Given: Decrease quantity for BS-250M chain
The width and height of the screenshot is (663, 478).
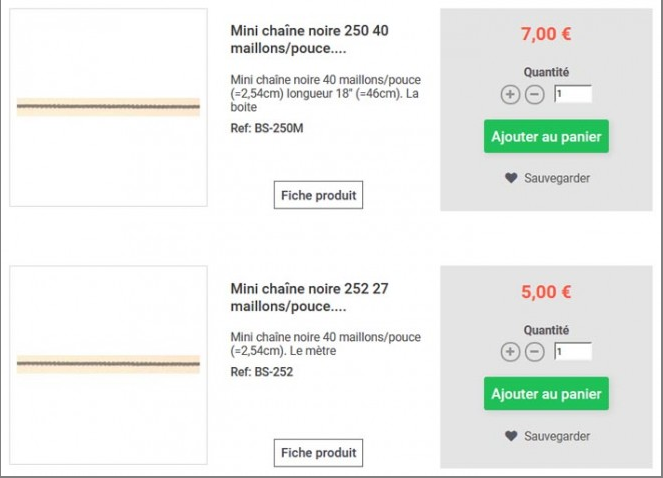Looking at the screenshot, I should [x=534, y=94].
